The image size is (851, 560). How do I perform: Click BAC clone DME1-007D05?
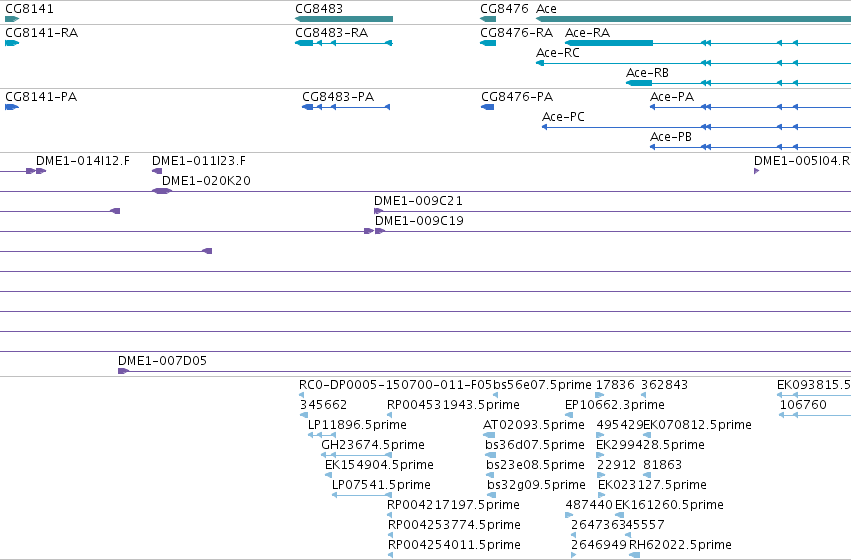tap(162, 361)
